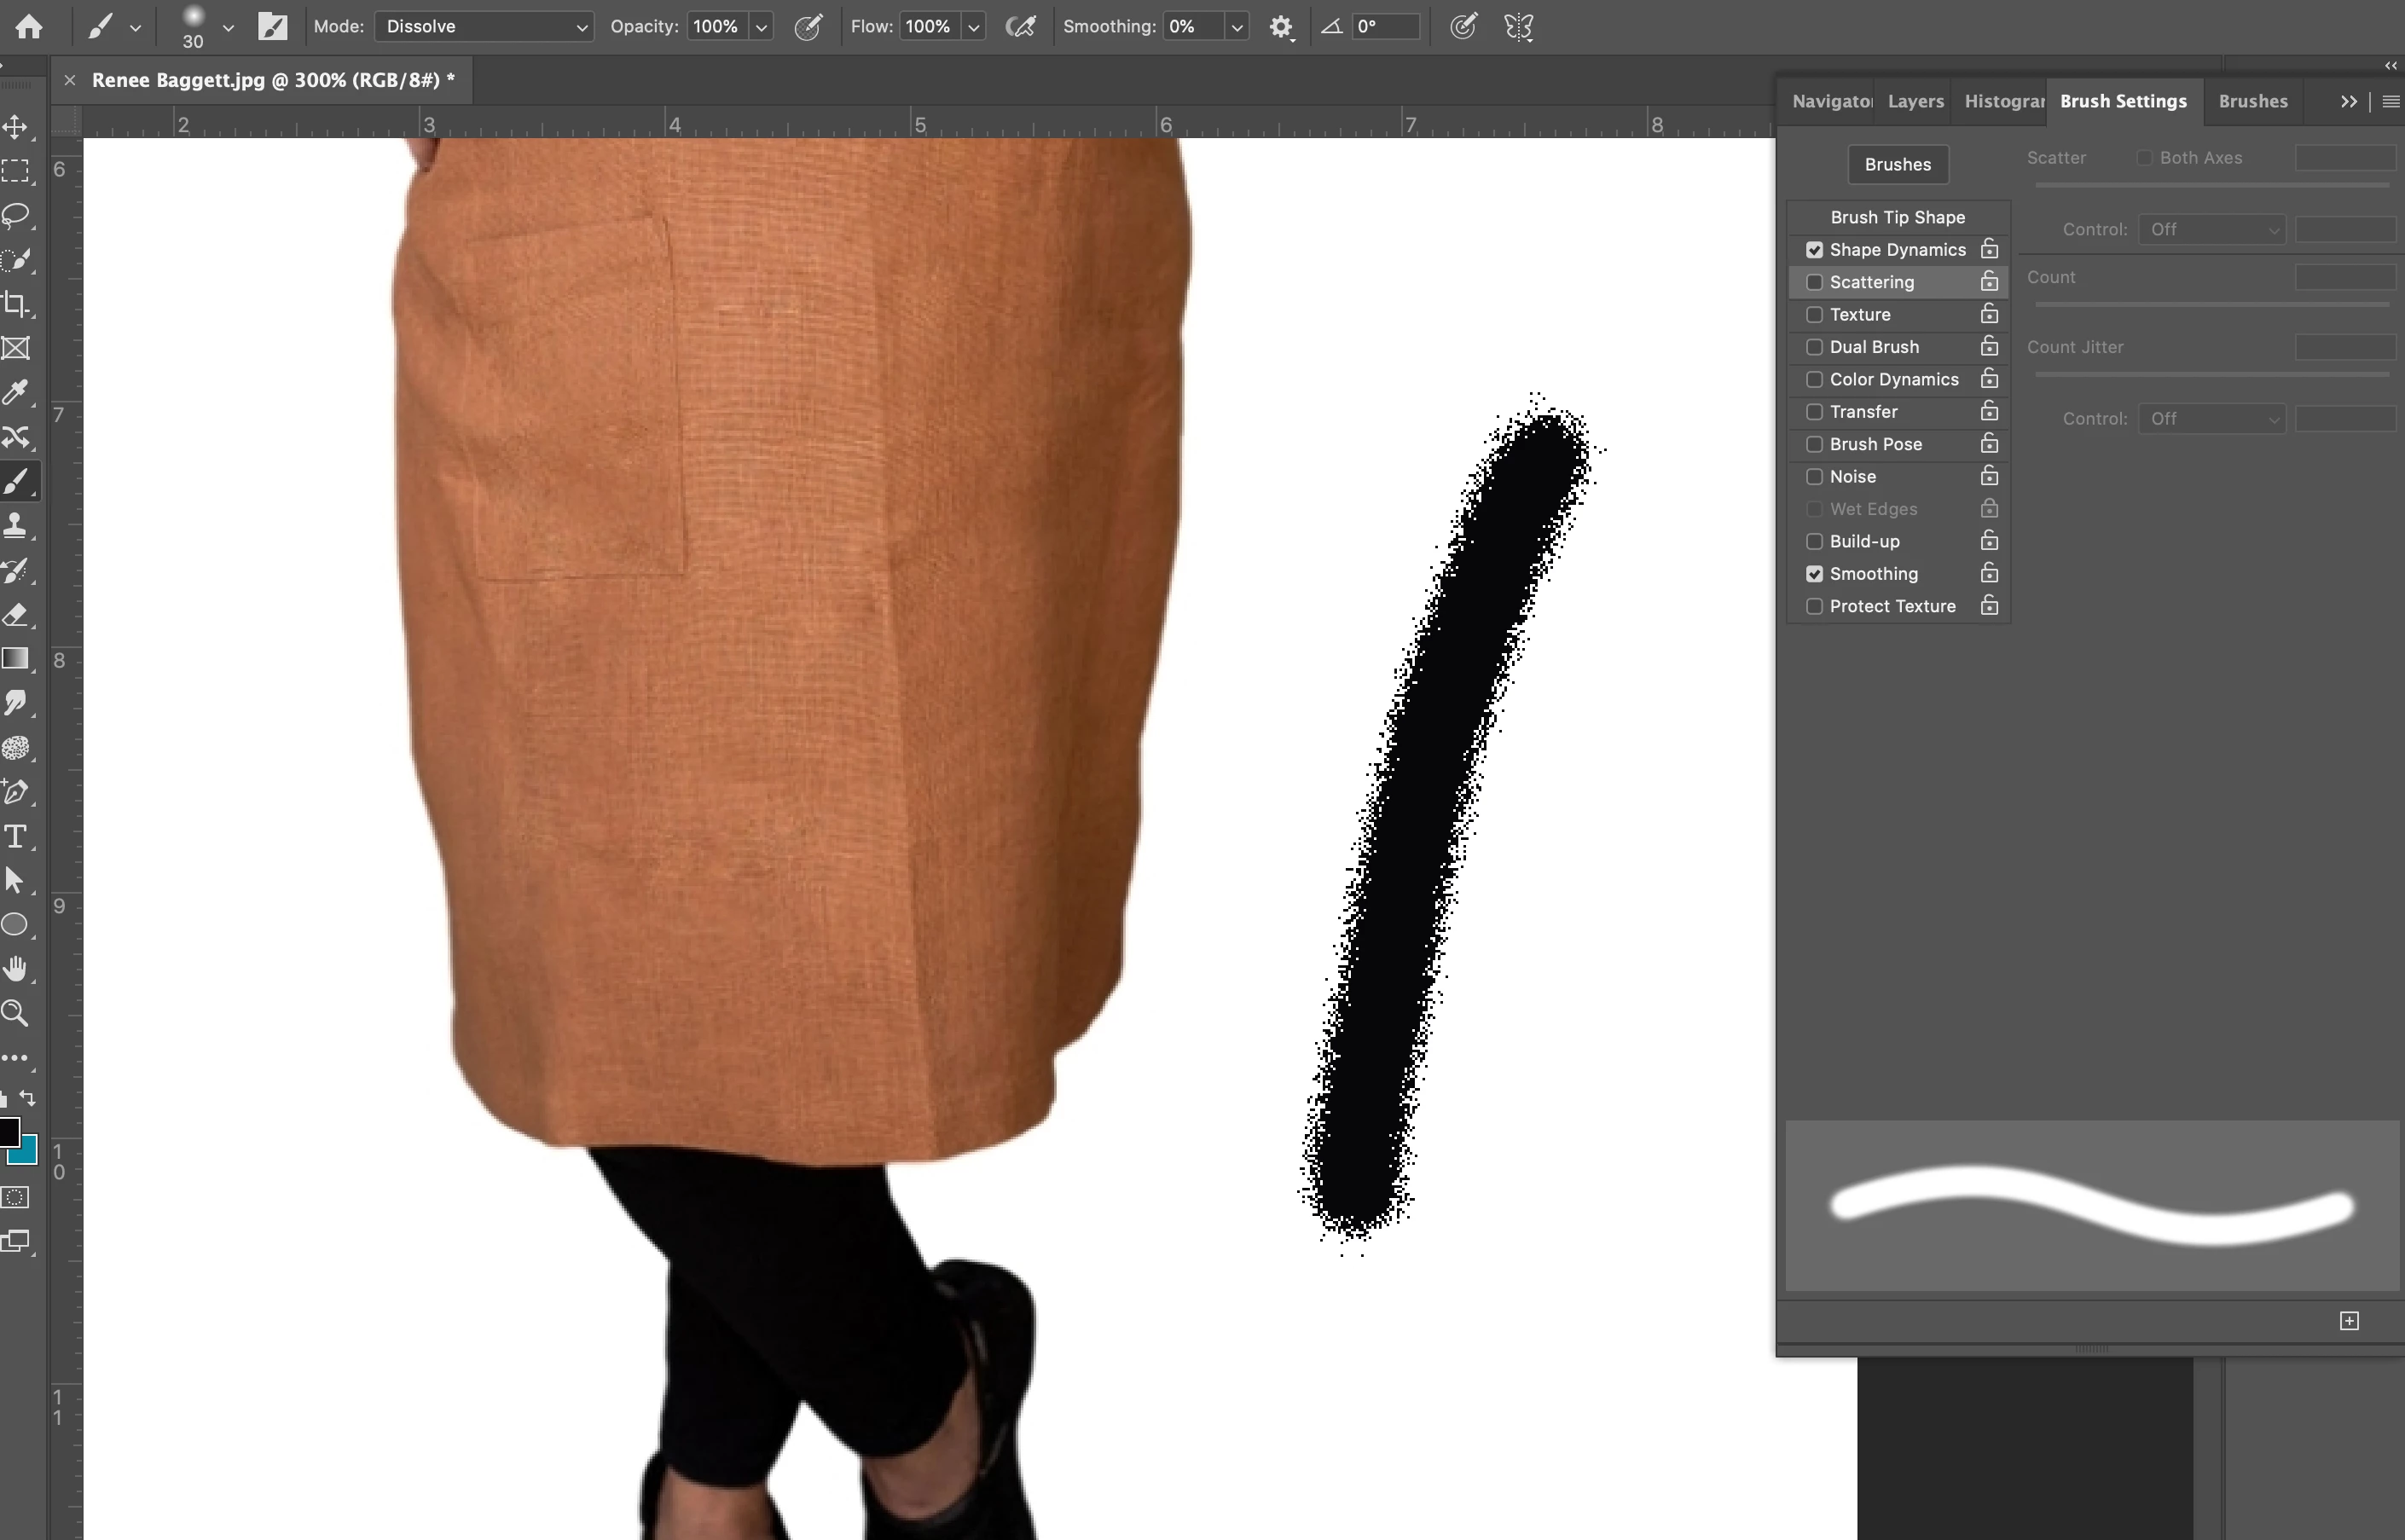Activate the Zoom tool
2405x1540 pixels.
click(x=15, y=1013)
